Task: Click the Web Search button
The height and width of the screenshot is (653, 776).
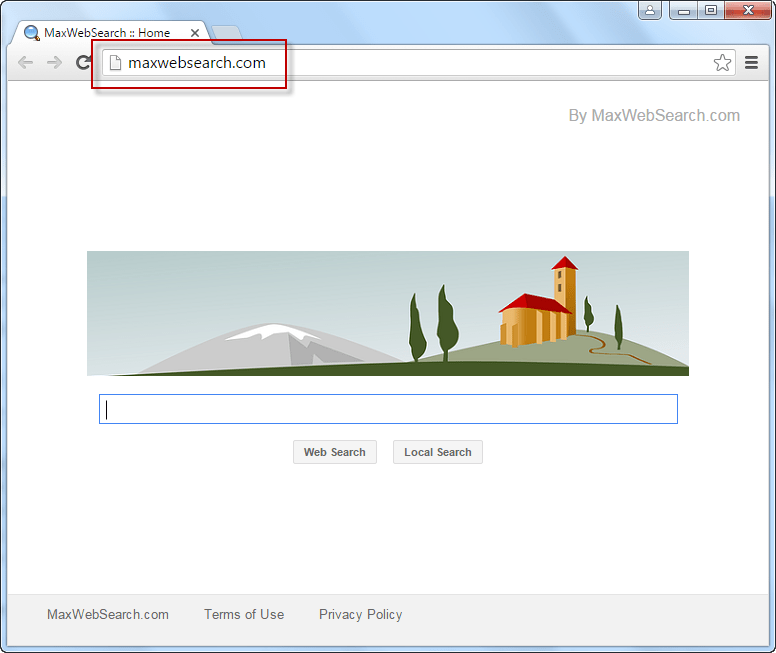Action: coord(335,452)
